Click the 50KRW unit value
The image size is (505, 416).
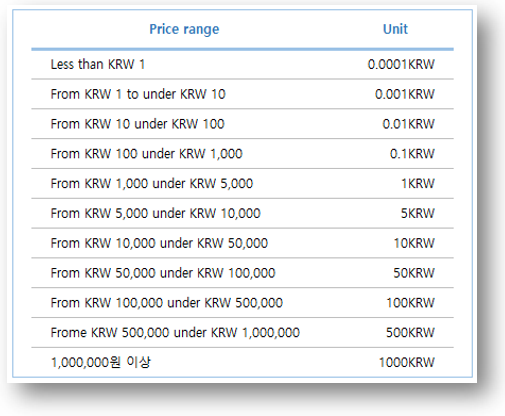pos(414,273)
